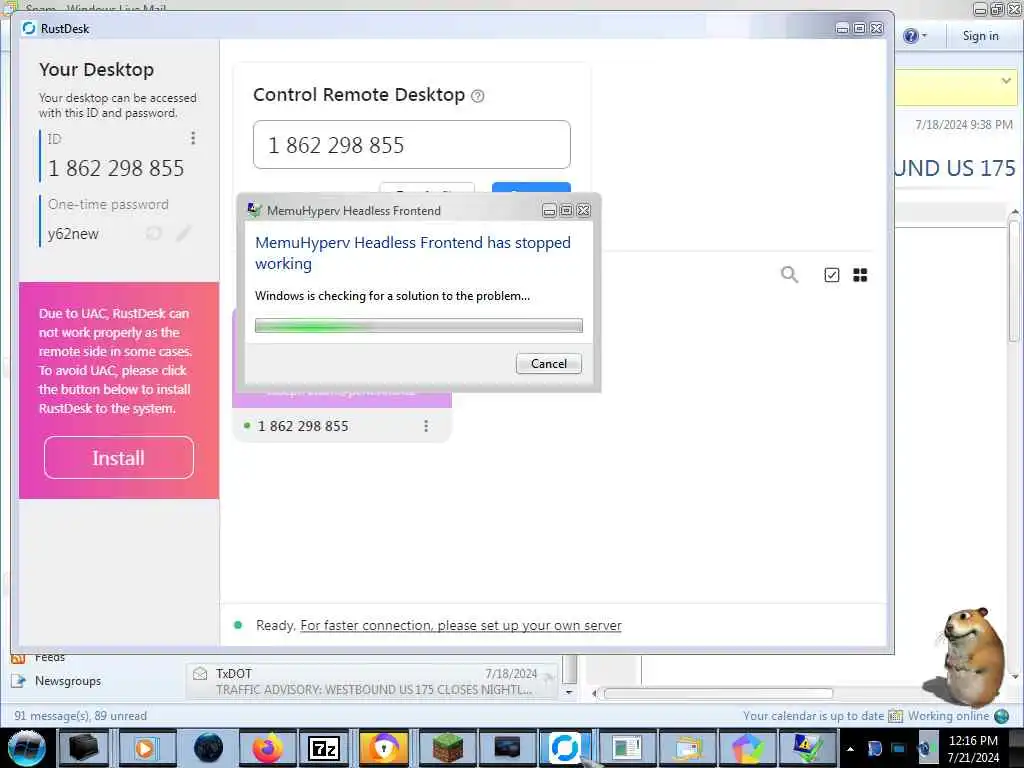The width and height of the screenshot is (1024, 768).
Task: Launch Firefox from the taskbar
Action: [x=268, y=748]
